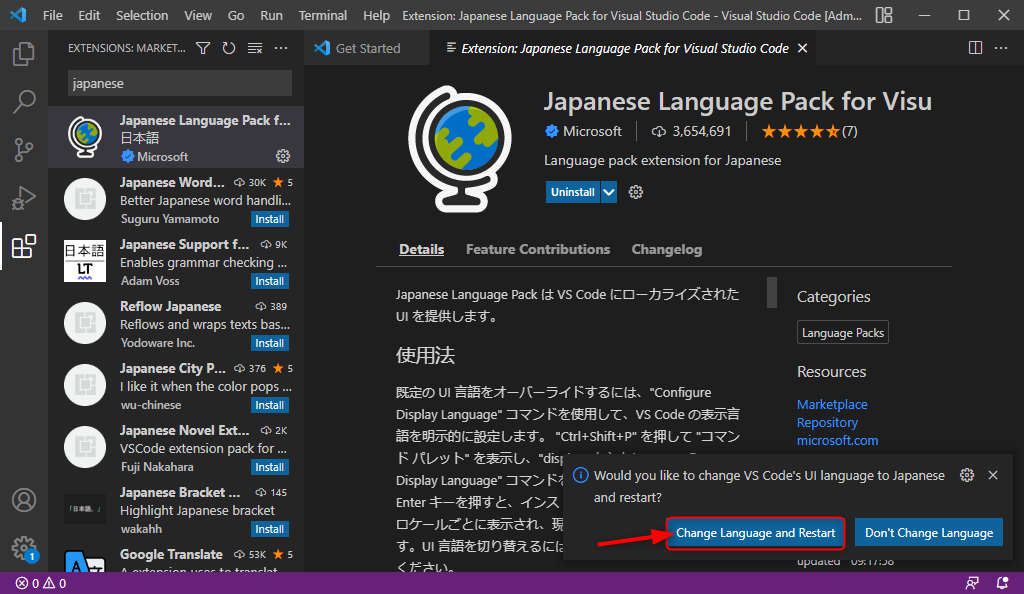Click VS Code logo in title bar

(18, 14)
